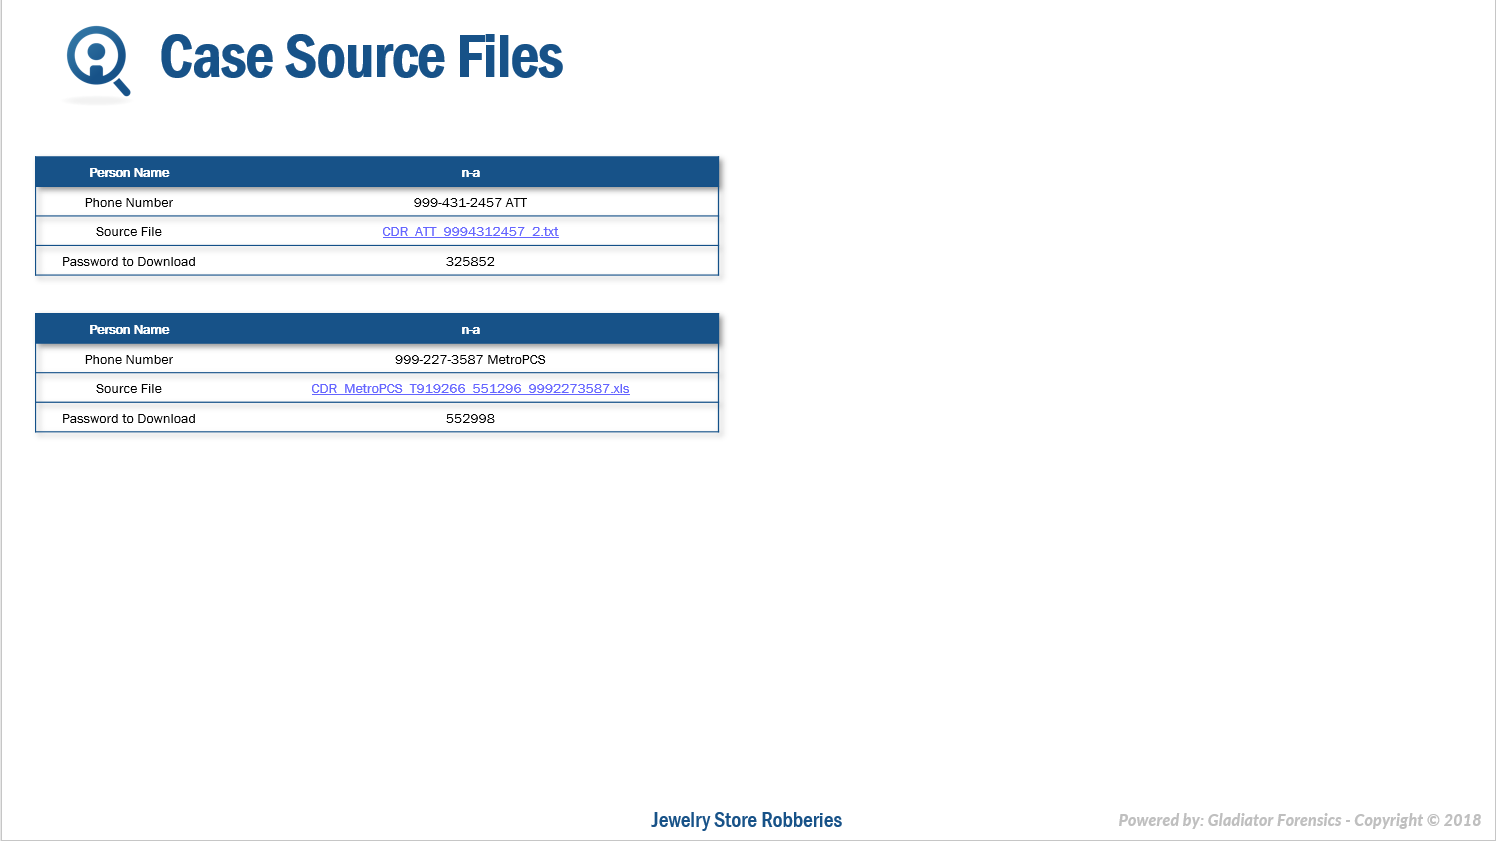This screenshot has height=841, width=1496.
Task: Click the magnifying glass logo icon
Action: click(x=97, y=61)
